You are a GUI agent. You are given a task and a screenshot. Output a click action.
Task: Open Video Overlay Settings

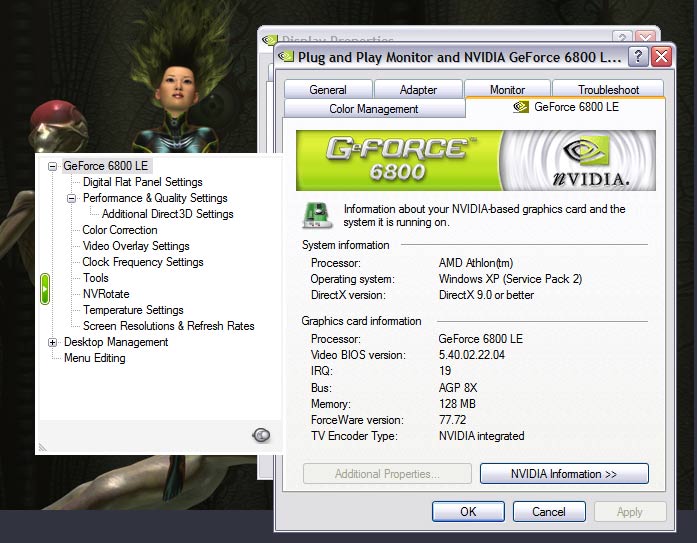point(136,246)
